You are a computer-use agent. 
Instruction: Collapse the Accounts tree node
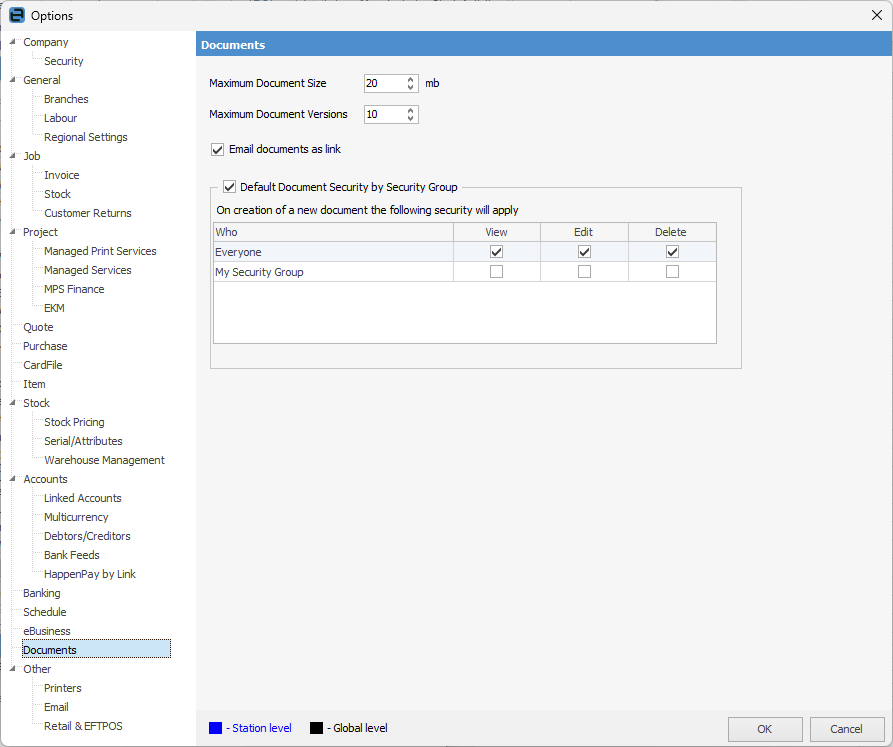[12, 479]
